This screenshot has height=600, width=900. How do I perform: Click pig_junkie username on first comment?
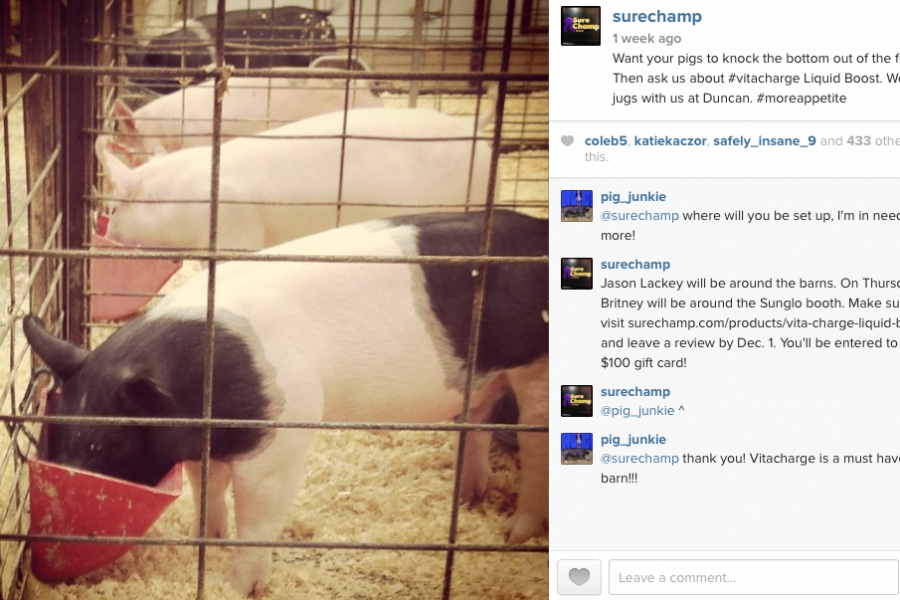(x=633, y=196)
